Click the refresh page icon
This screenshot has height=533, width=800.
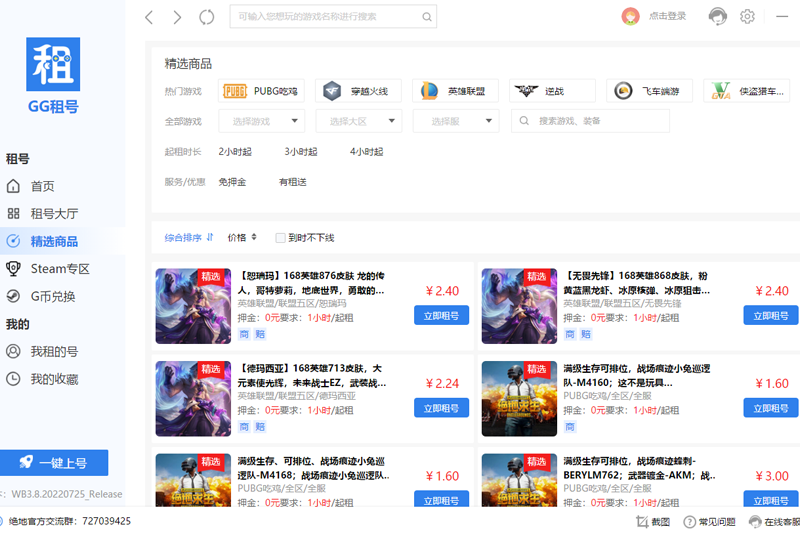[x=207, y=17]
